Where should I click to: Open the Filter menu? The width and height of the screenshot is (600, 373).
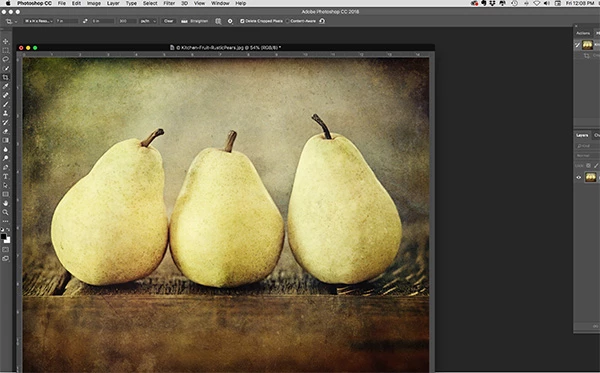[169, 3]
